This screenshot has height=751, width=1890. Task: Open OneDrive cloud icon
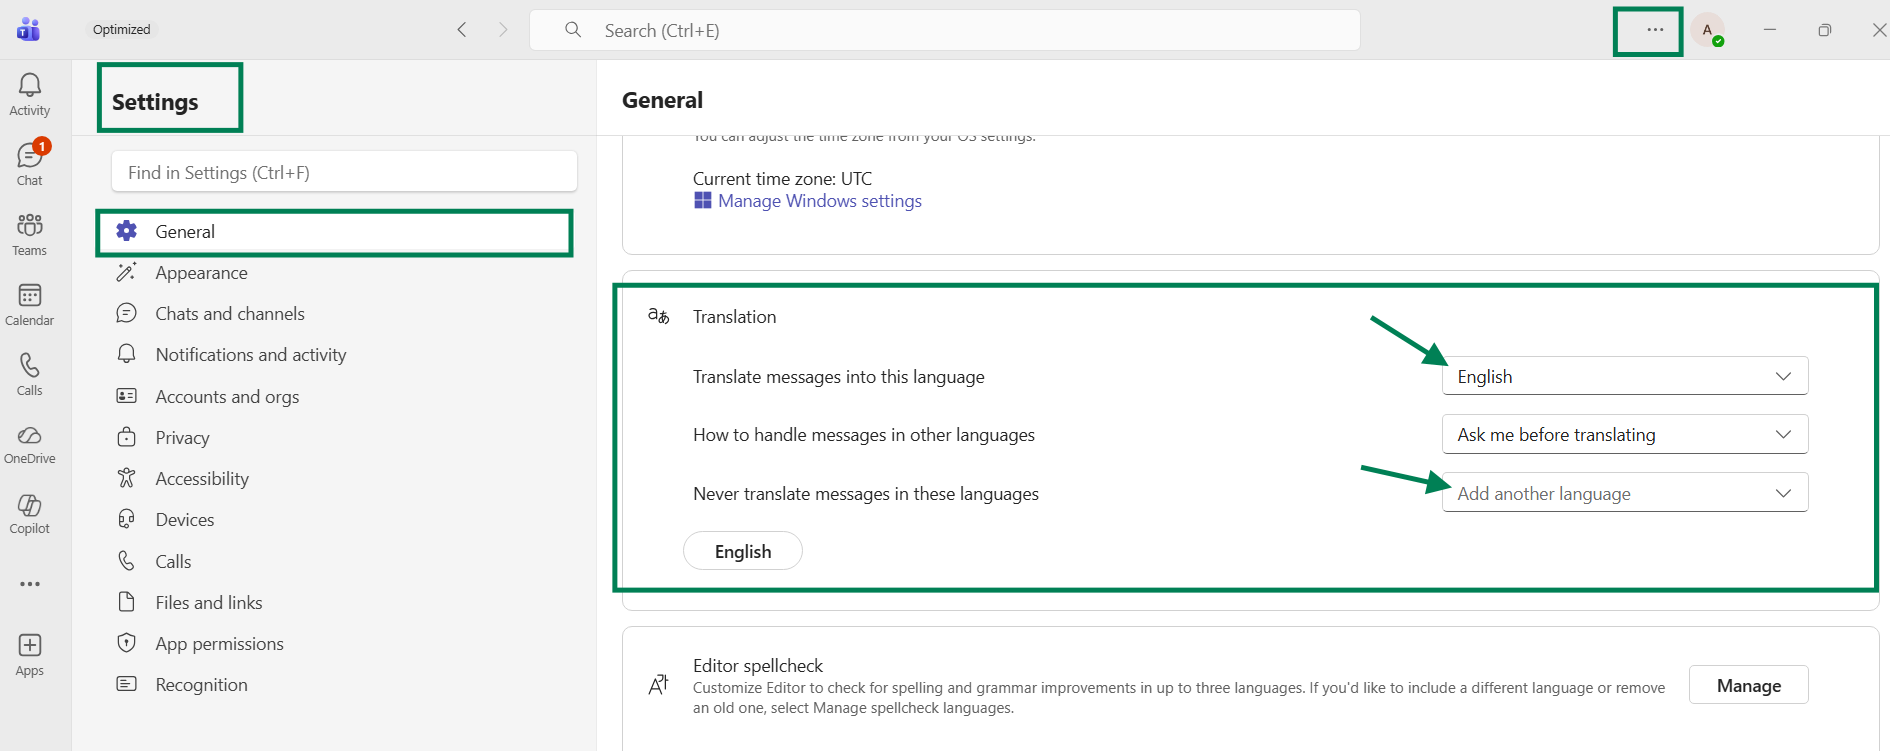[30, 444]
